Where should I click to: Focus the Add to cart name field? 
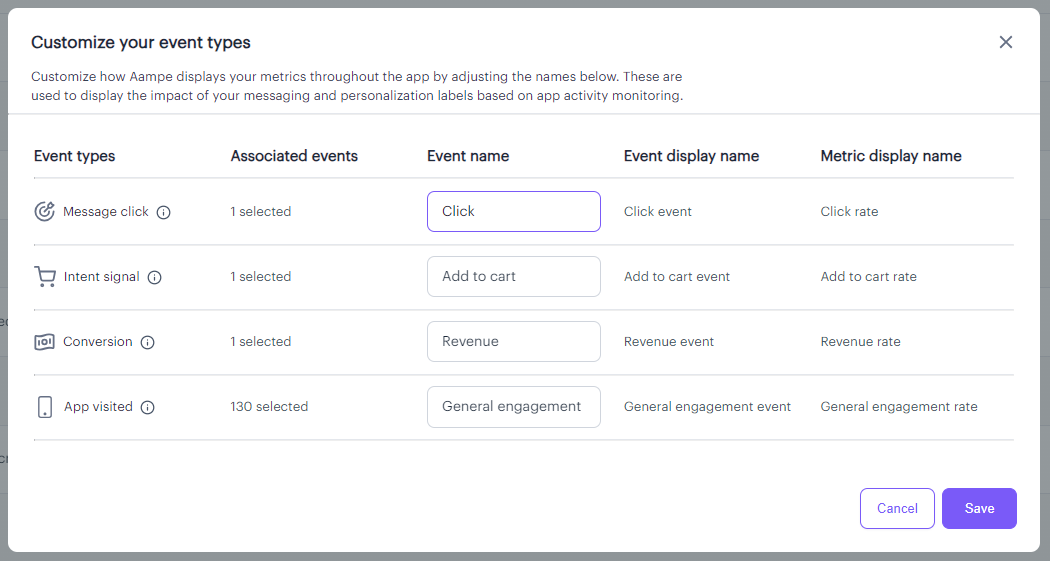click(513, 276)
